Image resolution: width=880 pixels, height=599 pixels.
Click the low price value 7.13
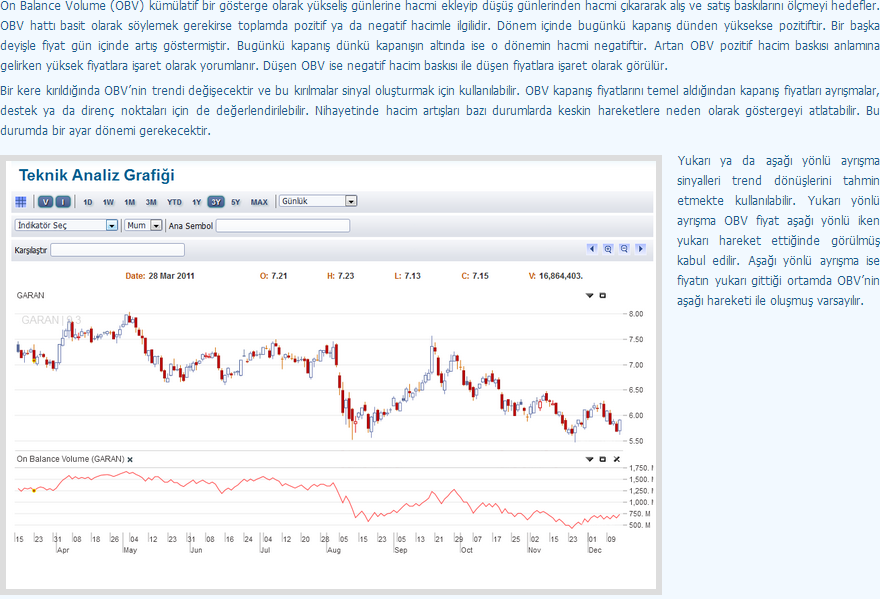coord(412,276)
